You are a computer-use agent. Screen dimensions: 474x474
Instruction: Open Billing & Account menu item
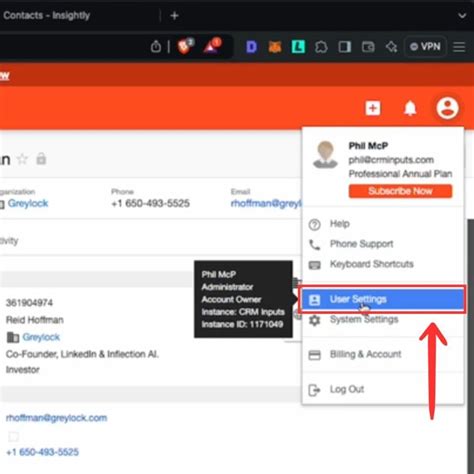click(383, 354)
